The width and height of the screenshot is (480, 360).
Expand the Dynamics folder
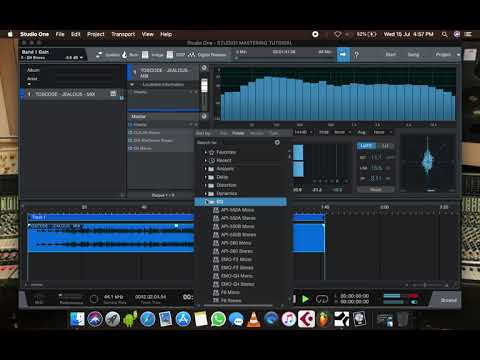206,193
